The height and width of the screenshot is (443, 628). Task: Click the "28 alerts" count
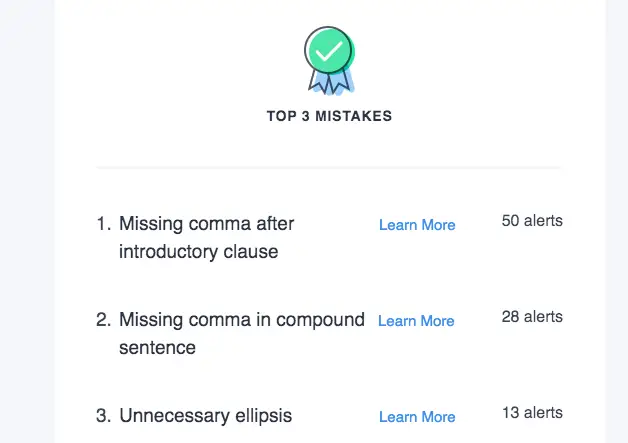tap(532, 317)
